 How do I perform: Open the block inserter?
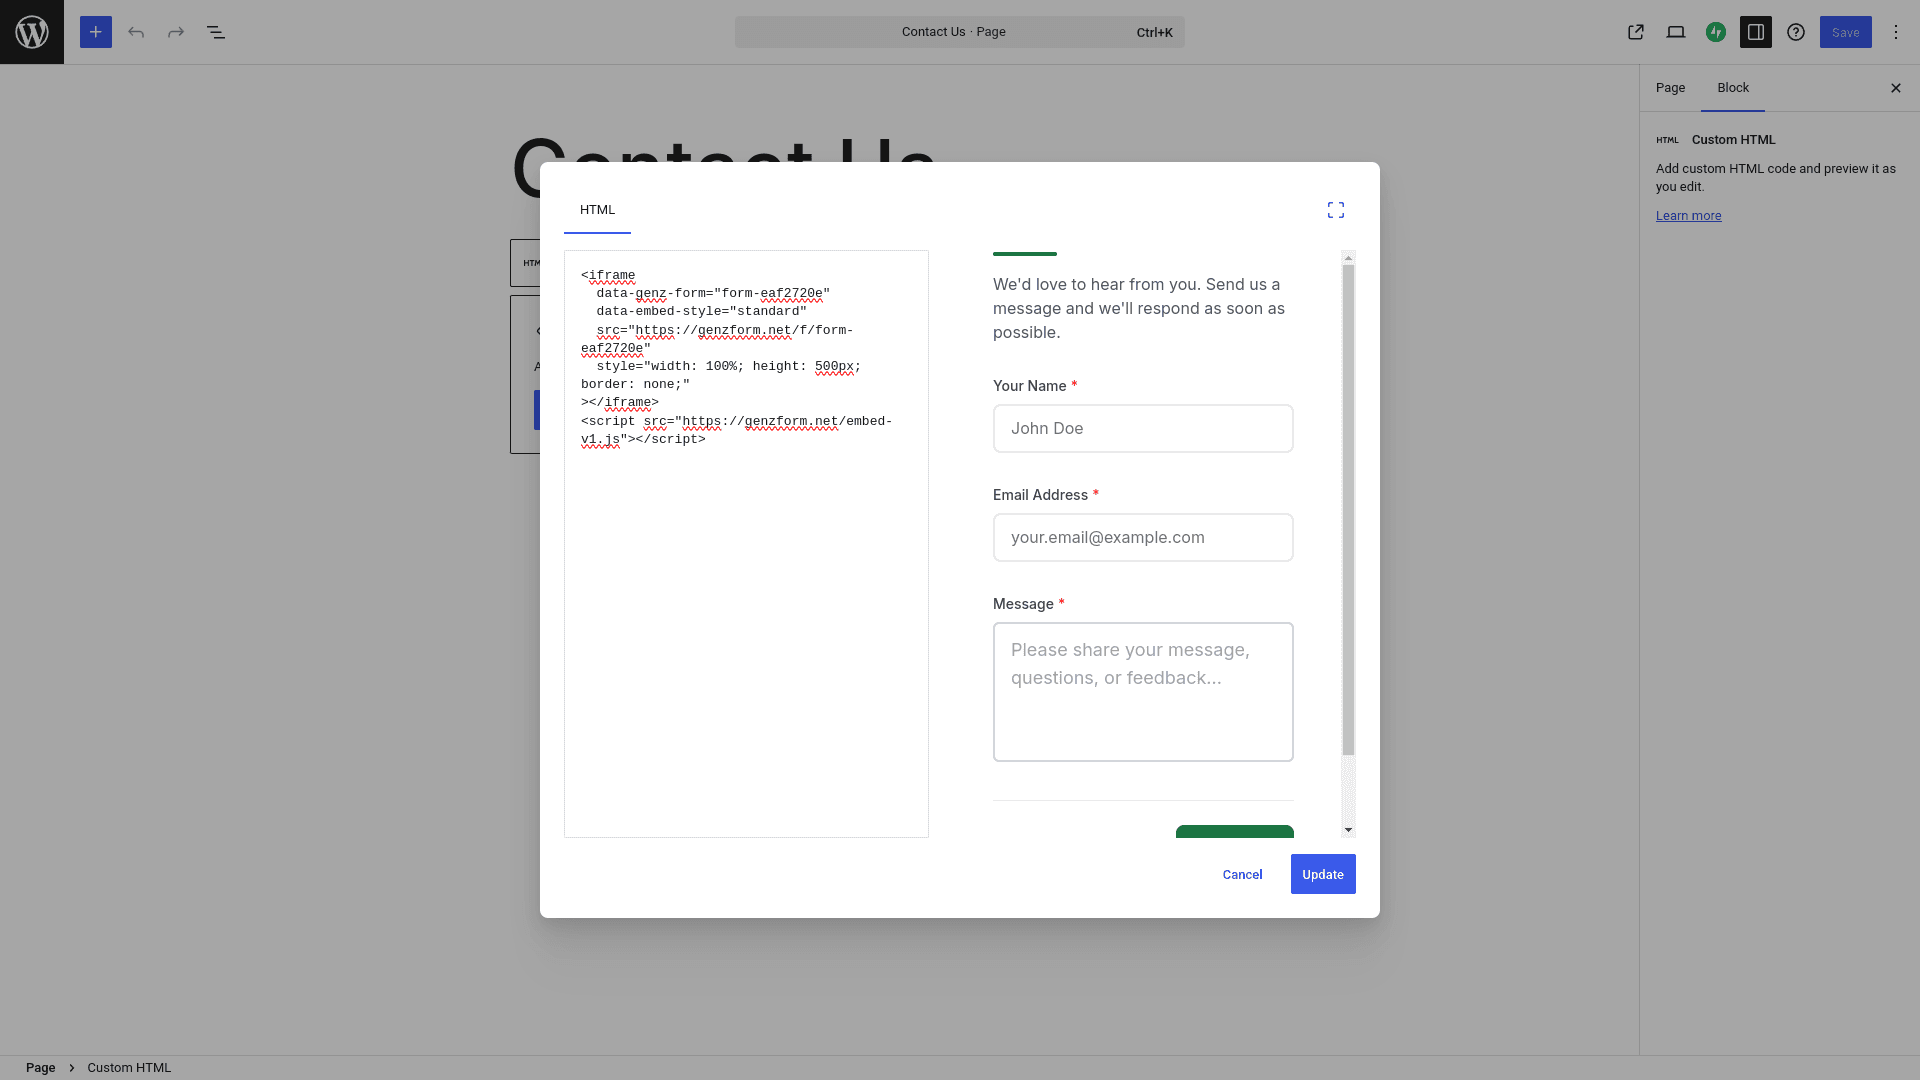tap(95, 31)
